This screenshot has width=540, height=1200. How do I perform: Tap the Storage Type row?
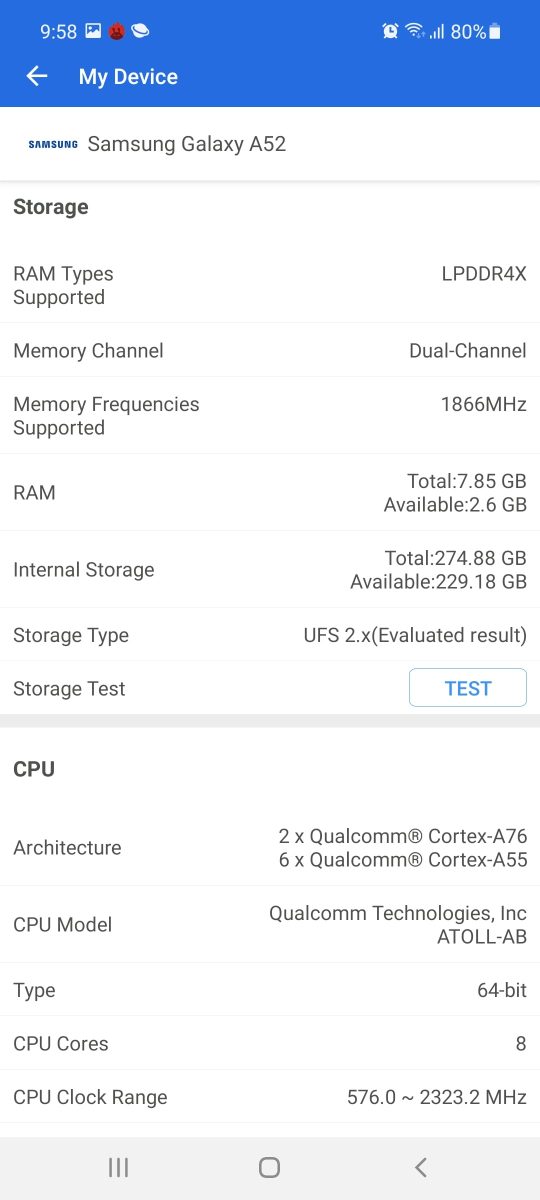(x=270, y=635)
